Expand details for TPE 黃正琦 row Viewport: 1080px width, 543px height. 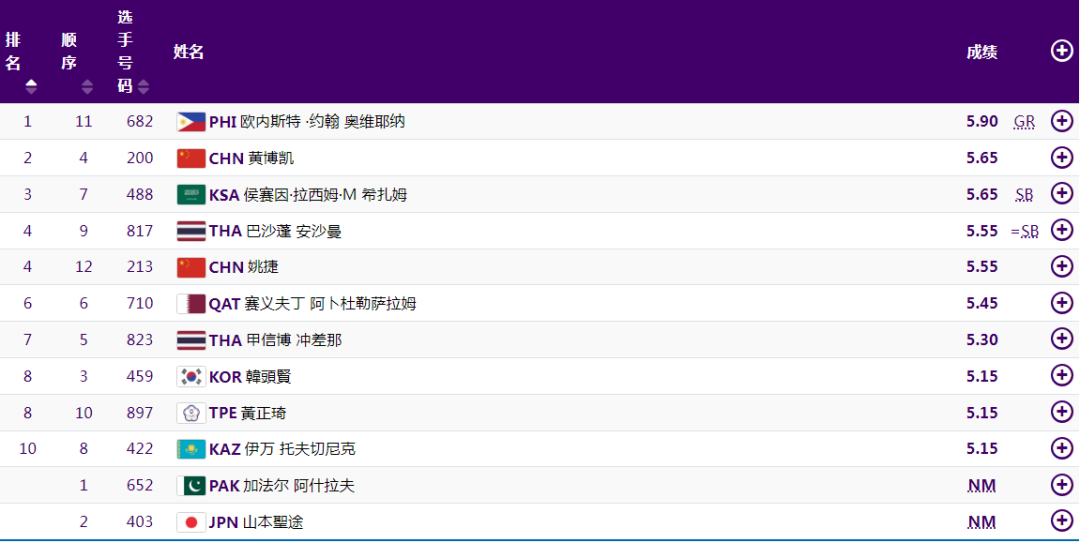pos(1061,412)
